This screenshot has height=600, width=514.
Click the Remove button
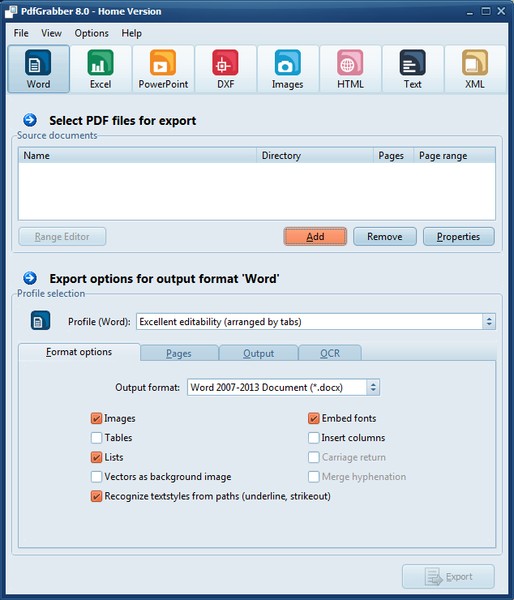click(385, 236)
